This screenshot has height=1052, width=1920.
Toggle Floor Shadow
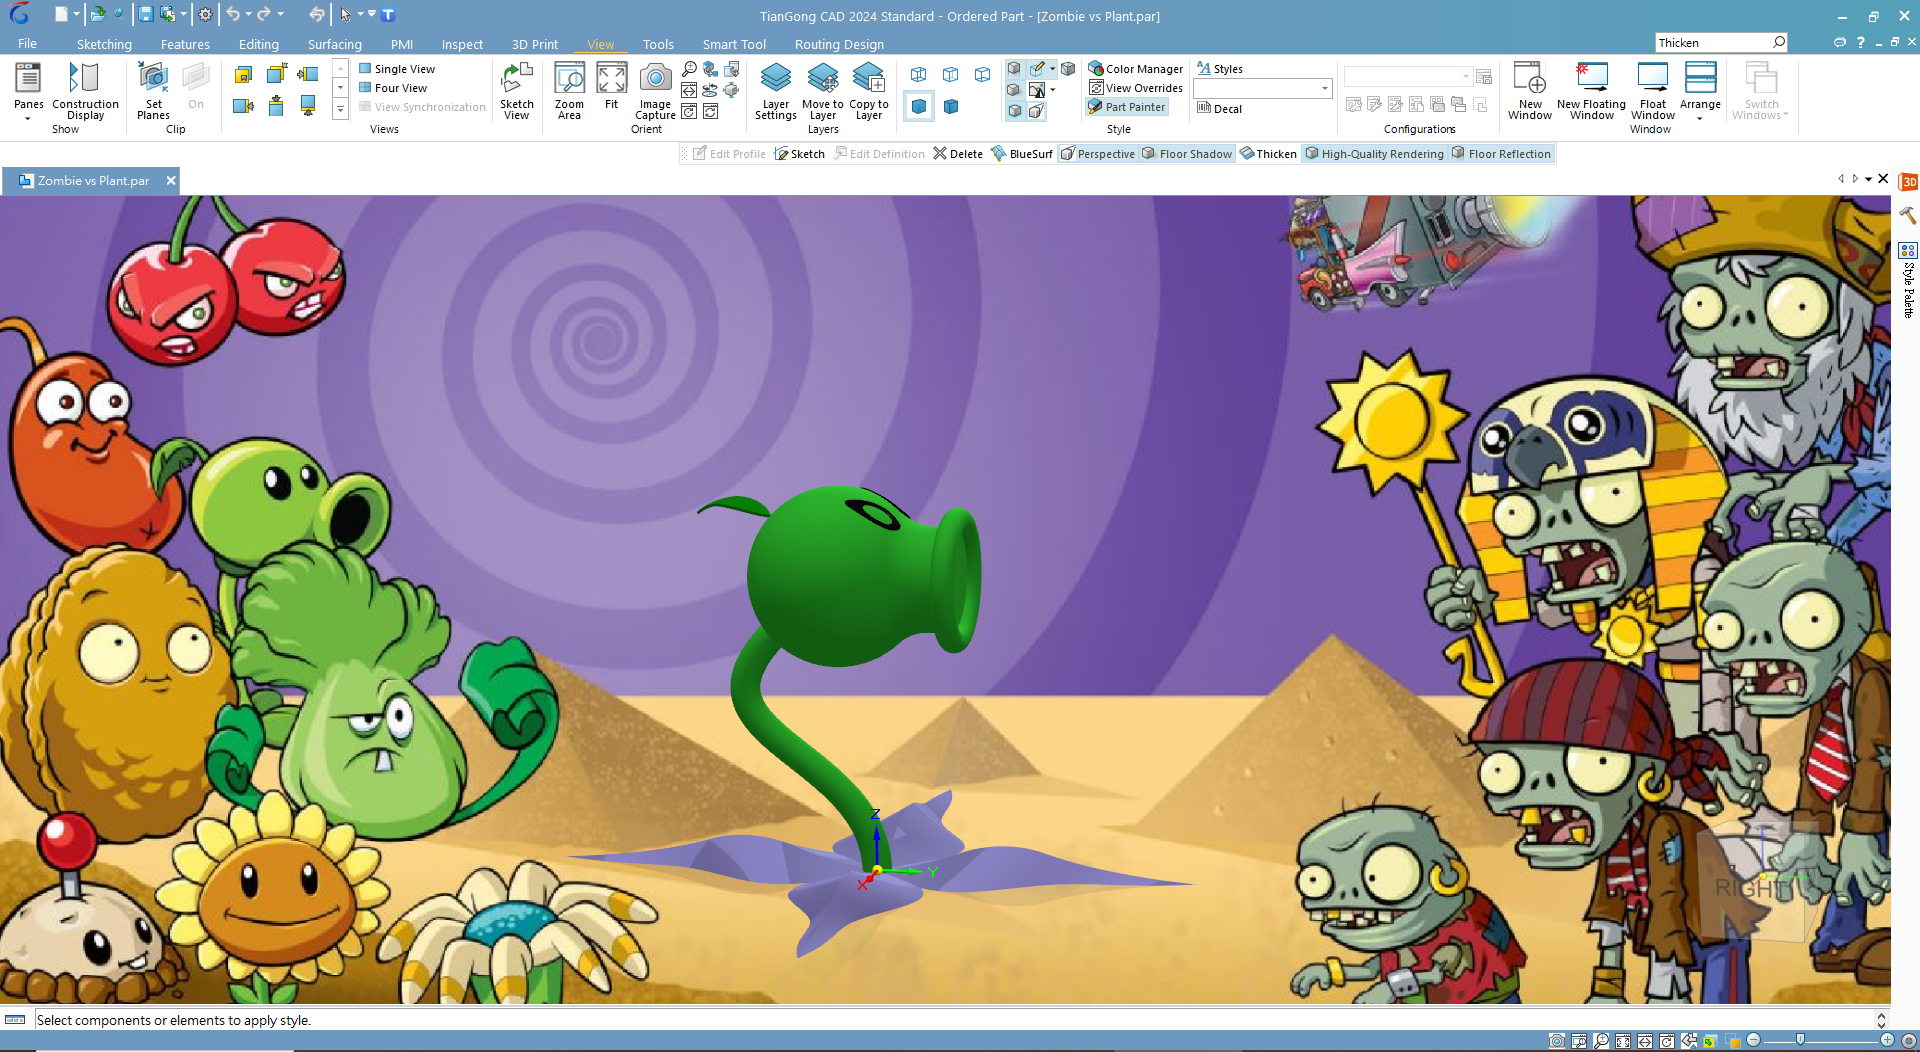pos(1187,154)
